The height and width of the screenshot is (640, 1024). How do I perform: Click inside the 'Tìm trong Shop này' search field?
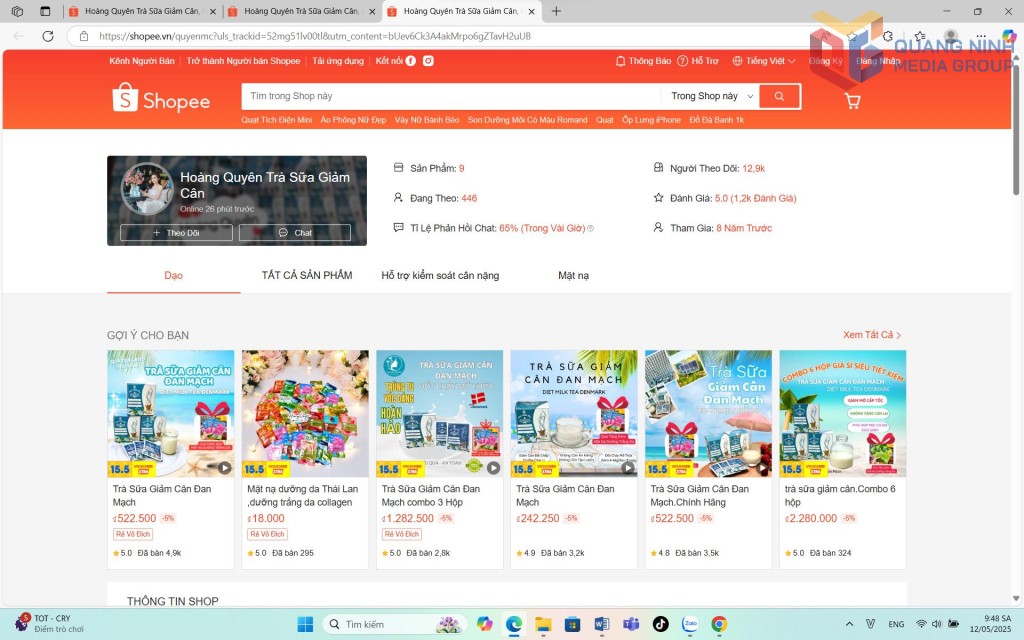pos(450,96)
